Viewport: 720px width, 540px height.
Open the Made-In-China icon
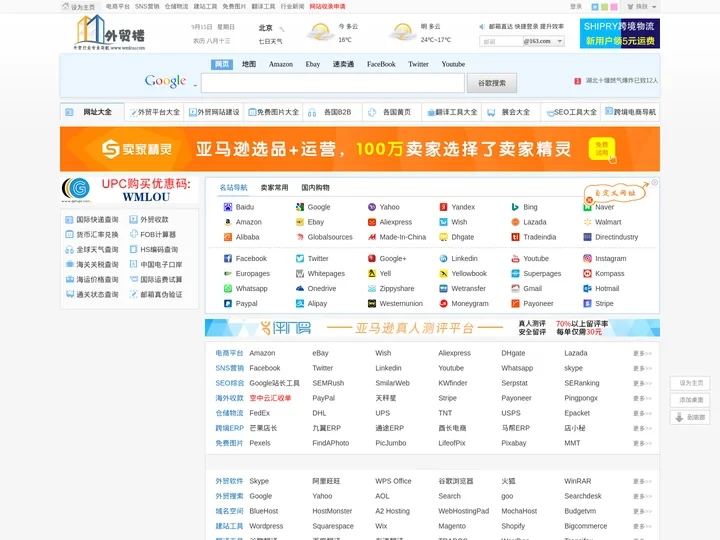371,237
